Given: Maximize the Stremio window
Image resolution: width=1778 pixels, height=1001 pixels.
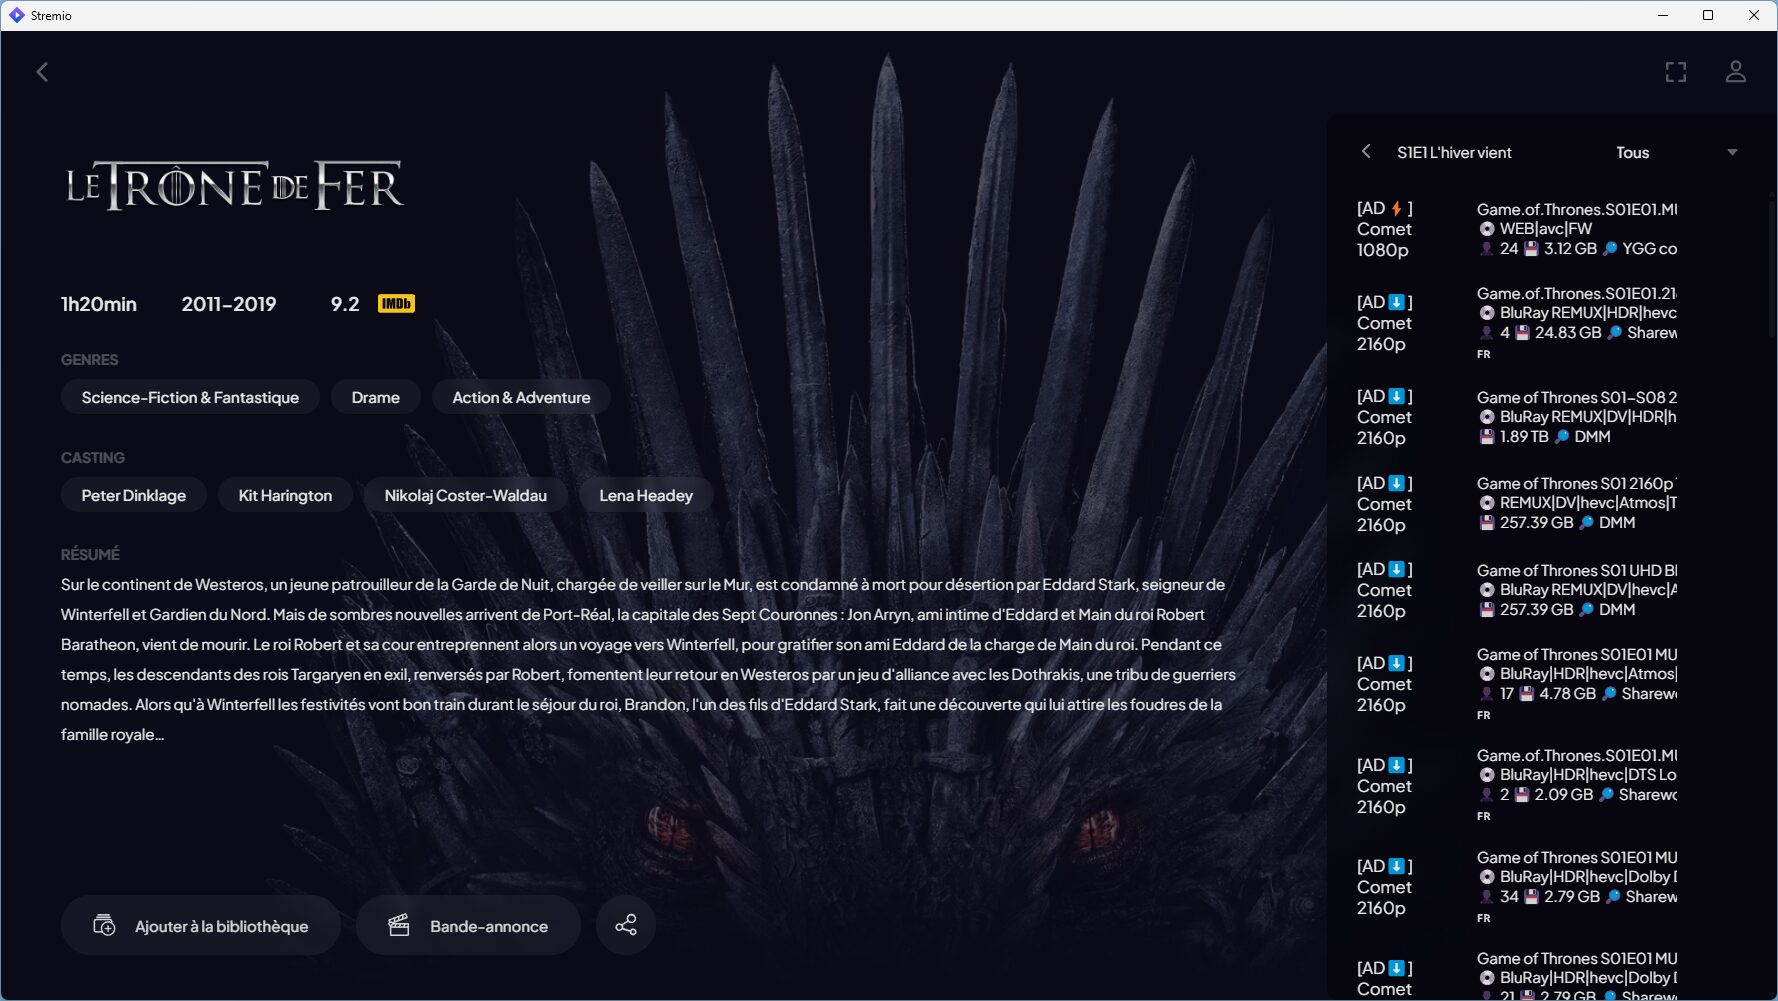Looking at the screenshot, I should [x=1708, y=15].
